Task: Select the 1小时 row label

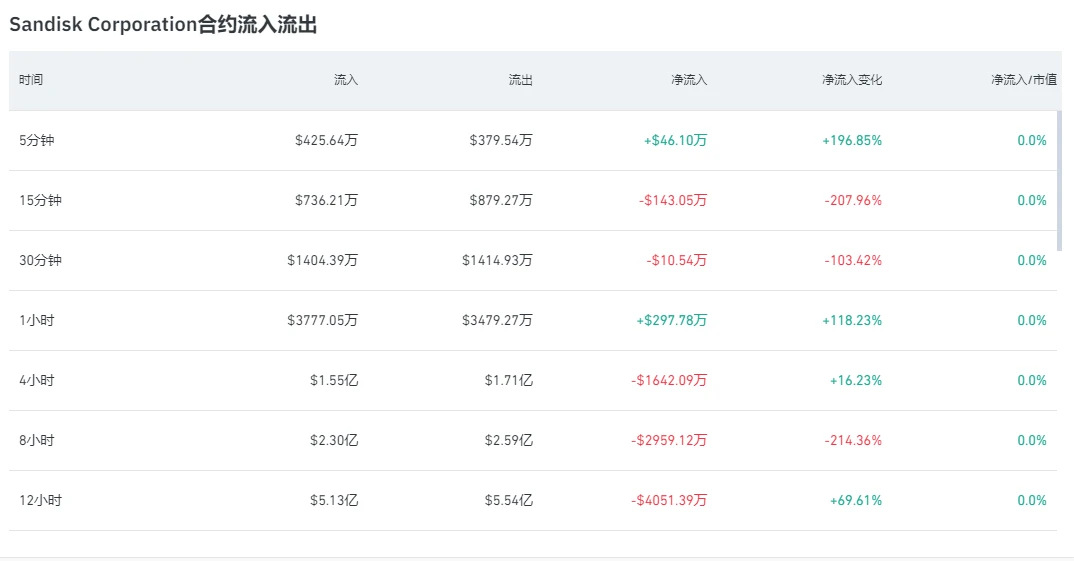Action: click(x=37, y=320)
